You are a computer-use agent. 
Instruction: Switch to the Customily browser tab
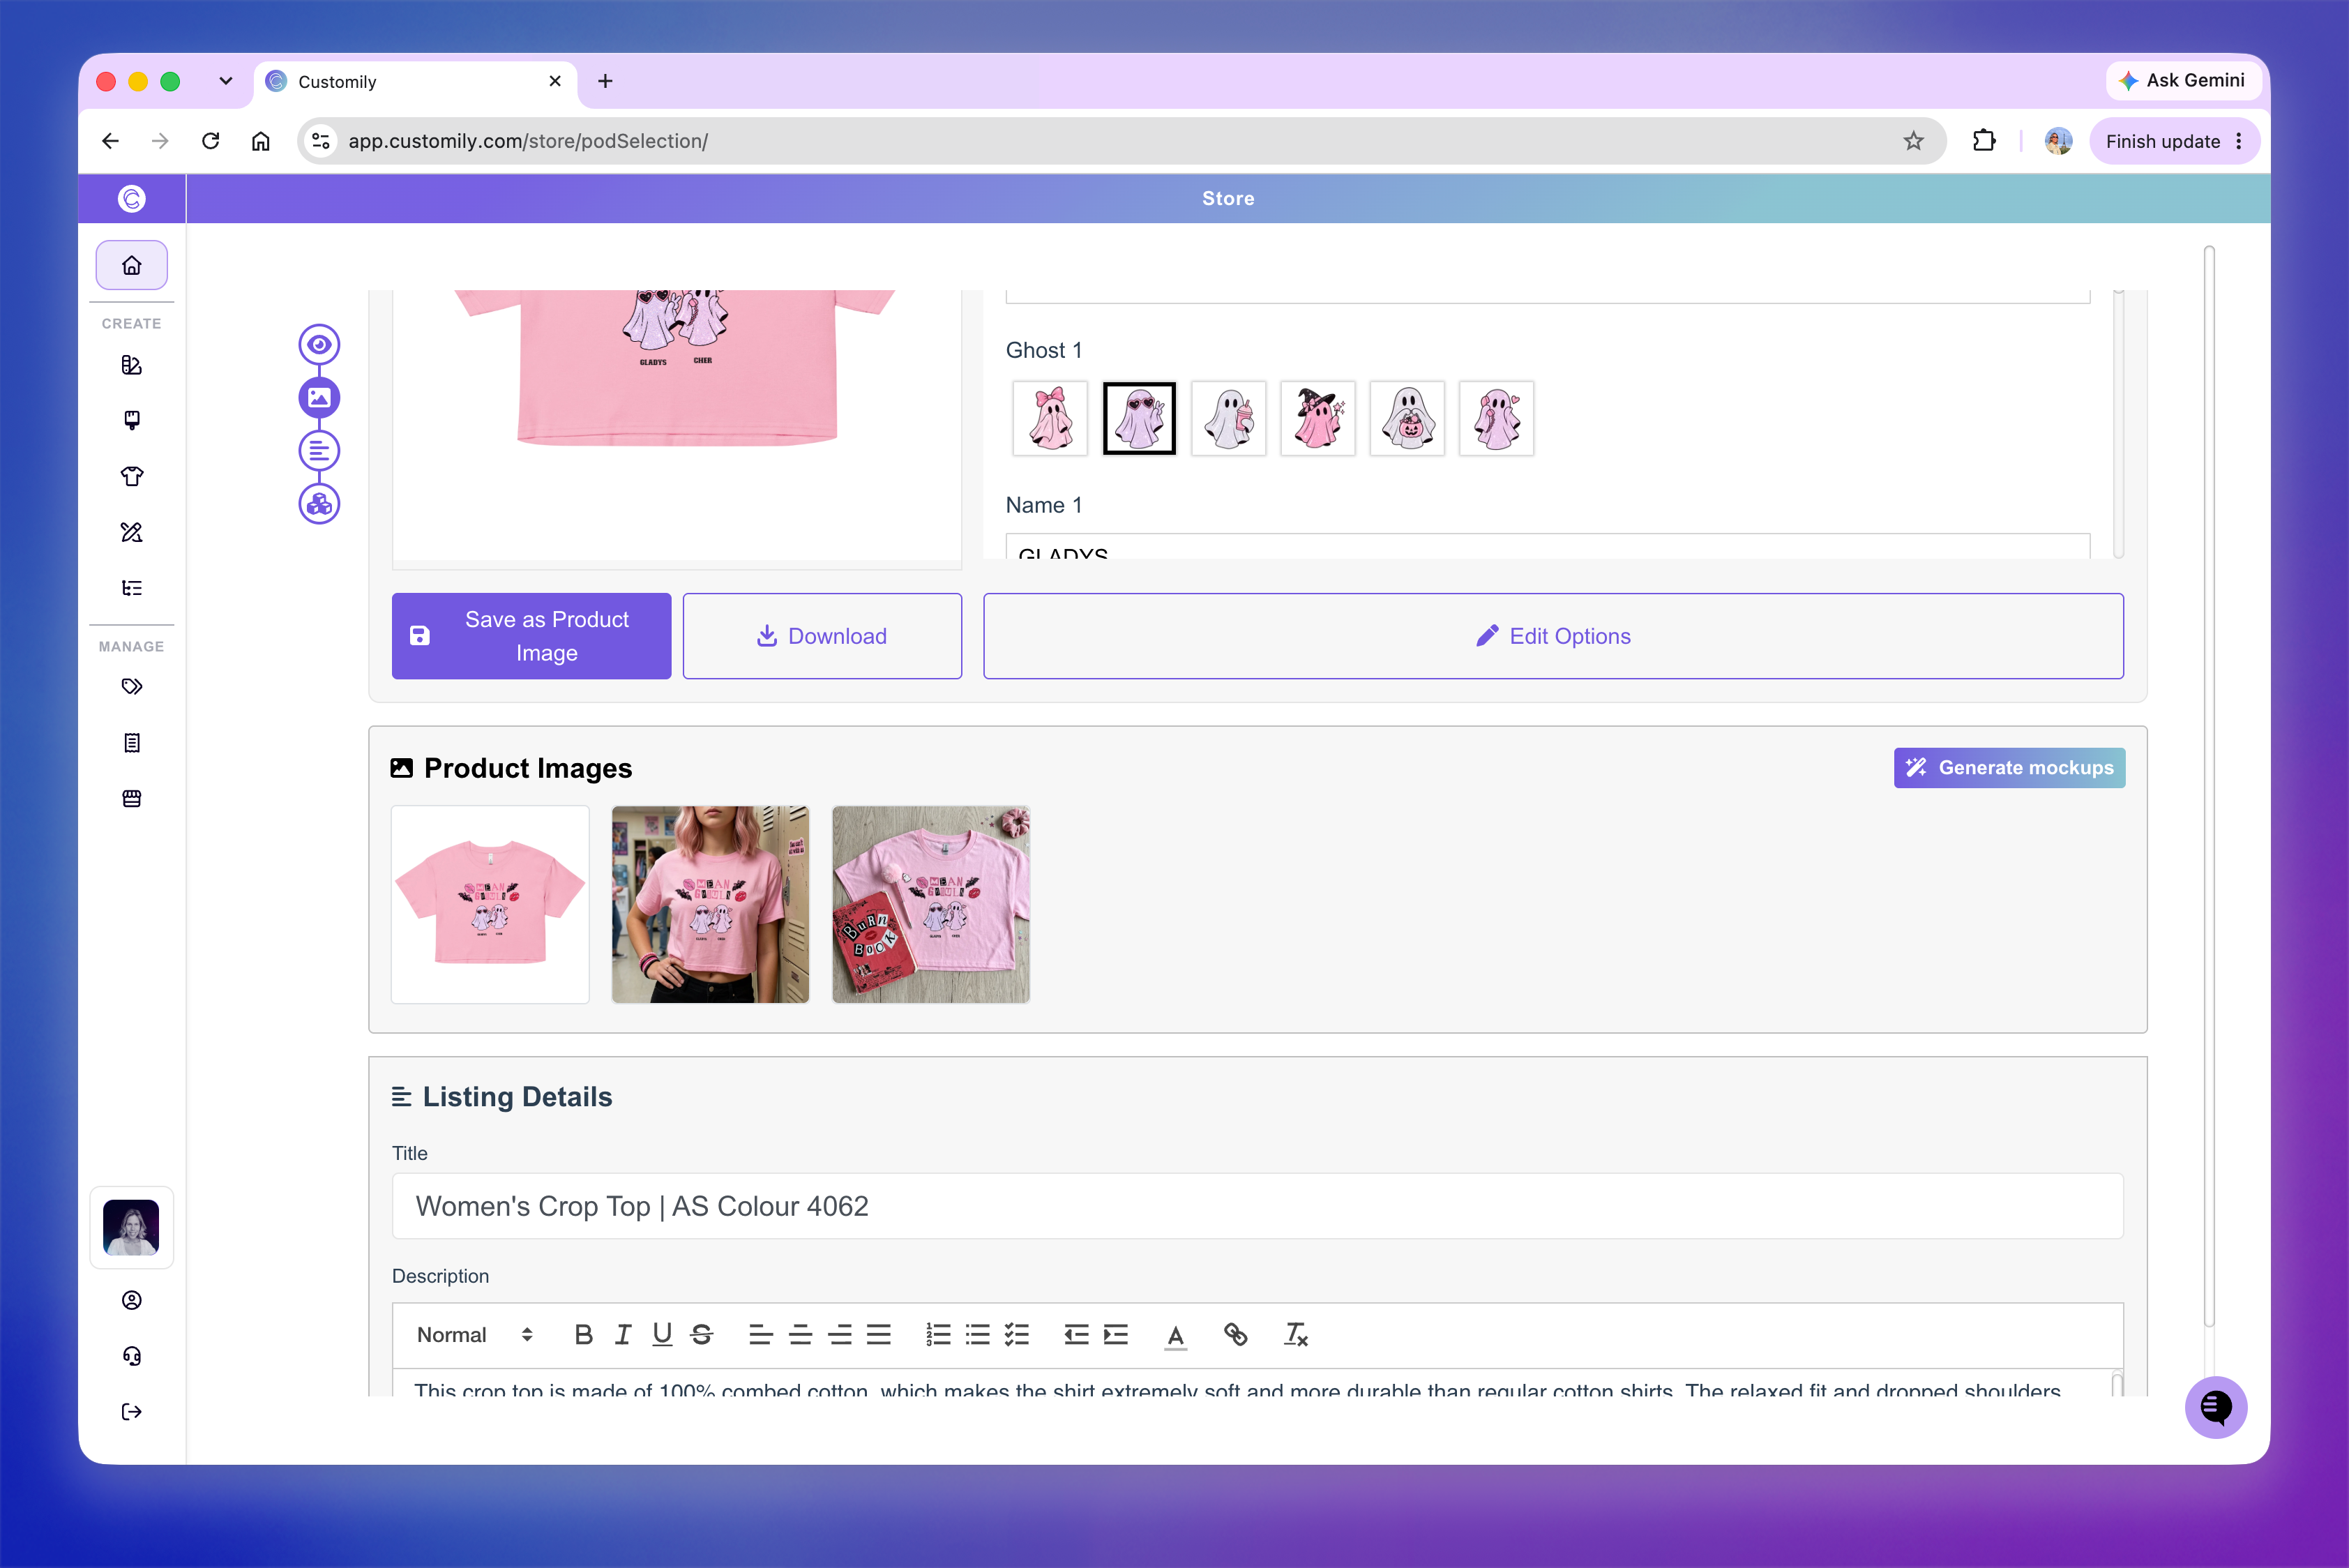(x=415, y=82)
